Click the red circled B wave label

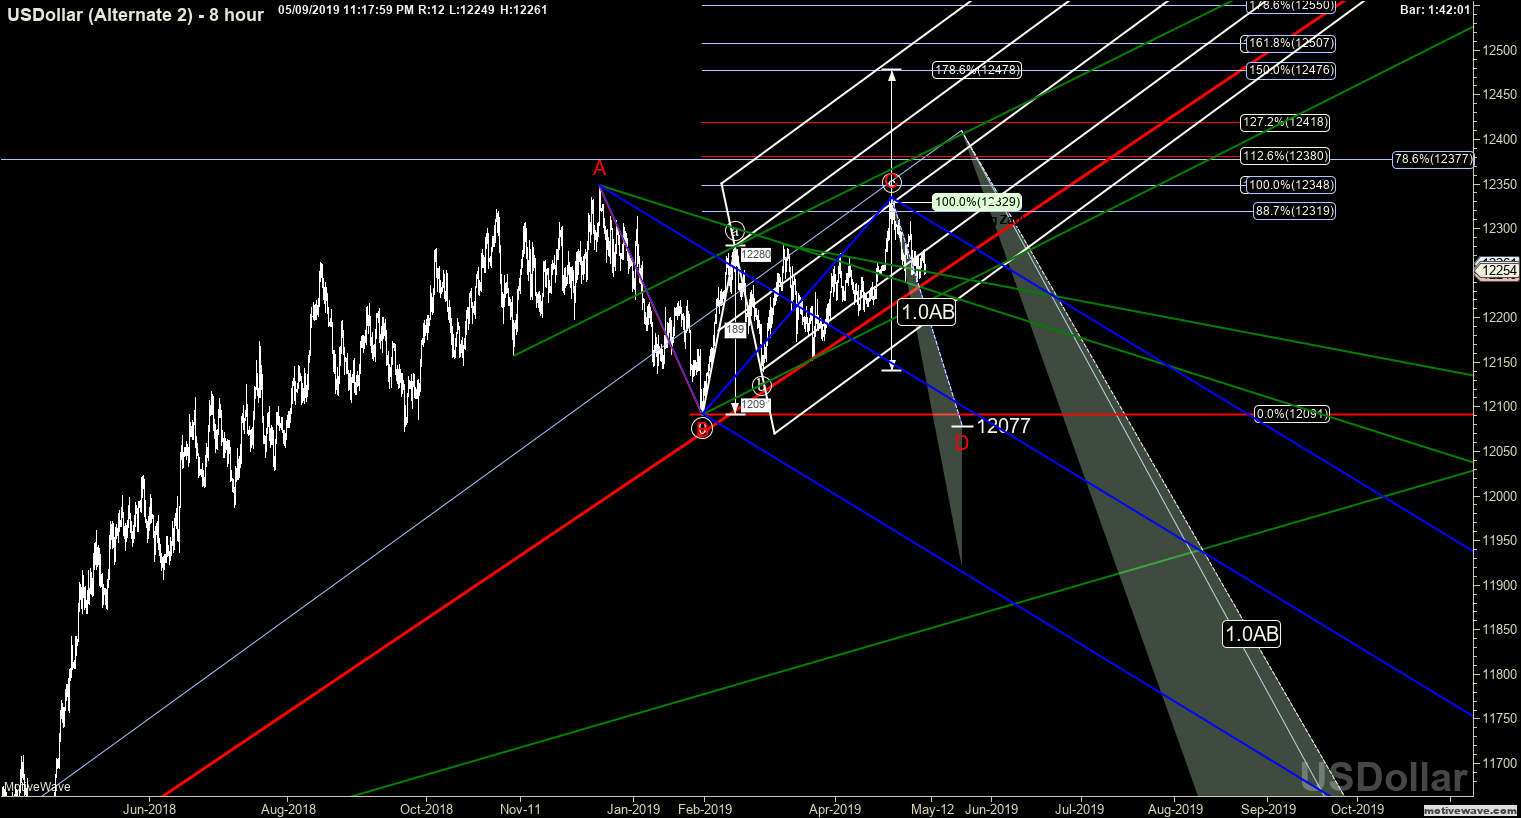pos(702,429)
